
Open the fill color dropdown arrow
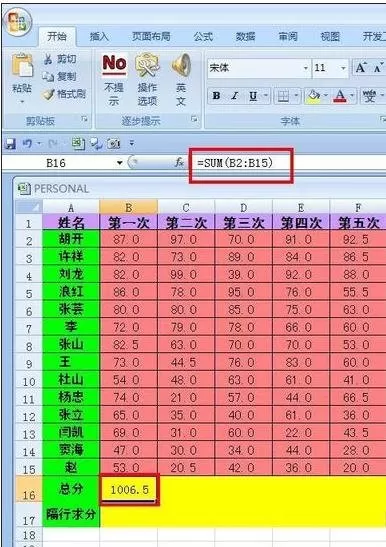326,95
